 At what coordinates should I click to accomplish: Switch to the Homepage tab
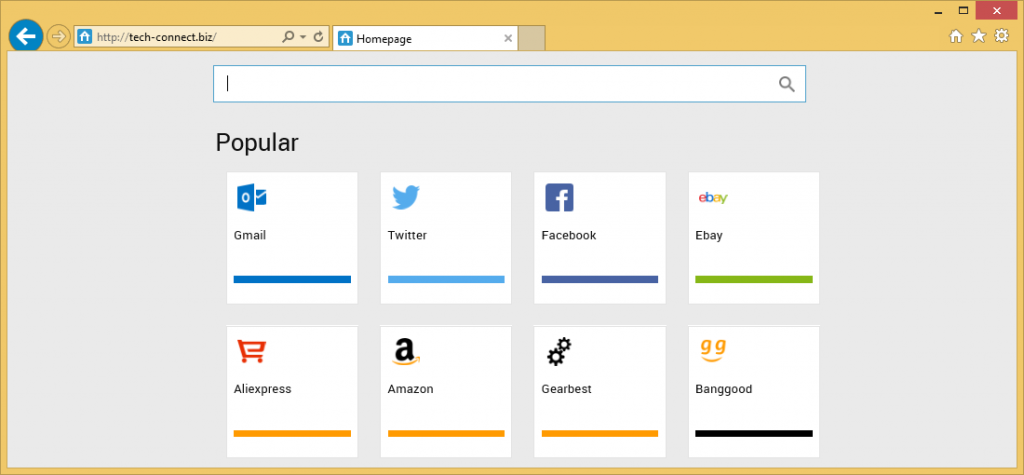(x=420, y=39)
